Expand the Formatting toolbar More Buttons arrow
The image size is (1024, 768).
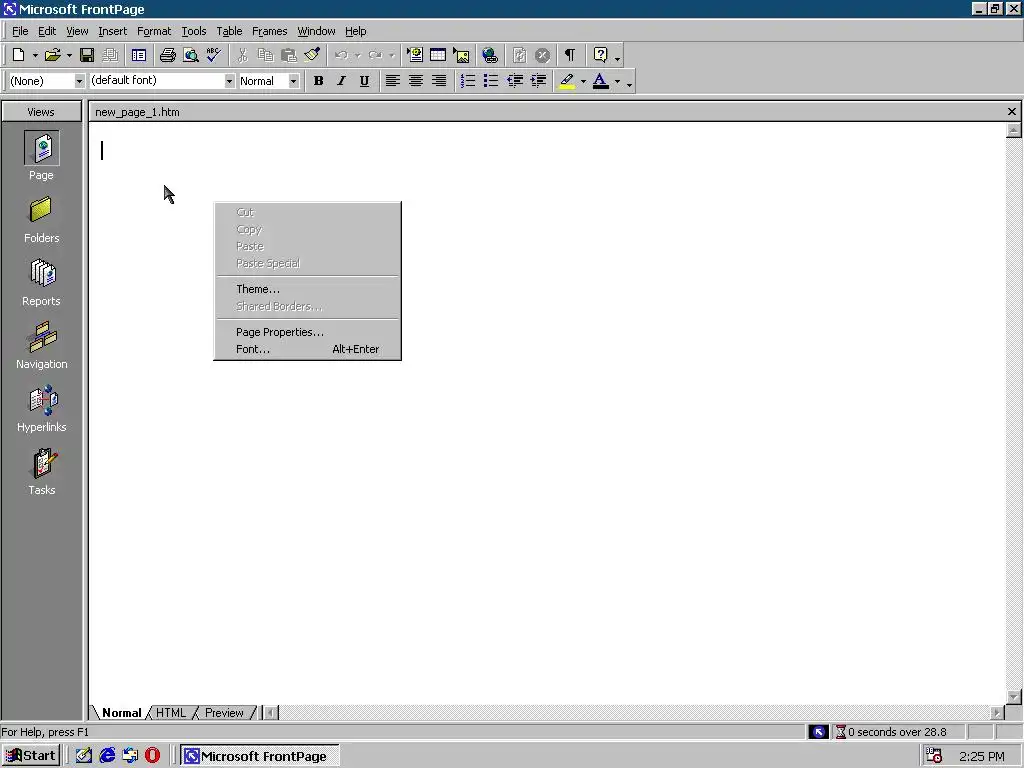tap(630, 84)
